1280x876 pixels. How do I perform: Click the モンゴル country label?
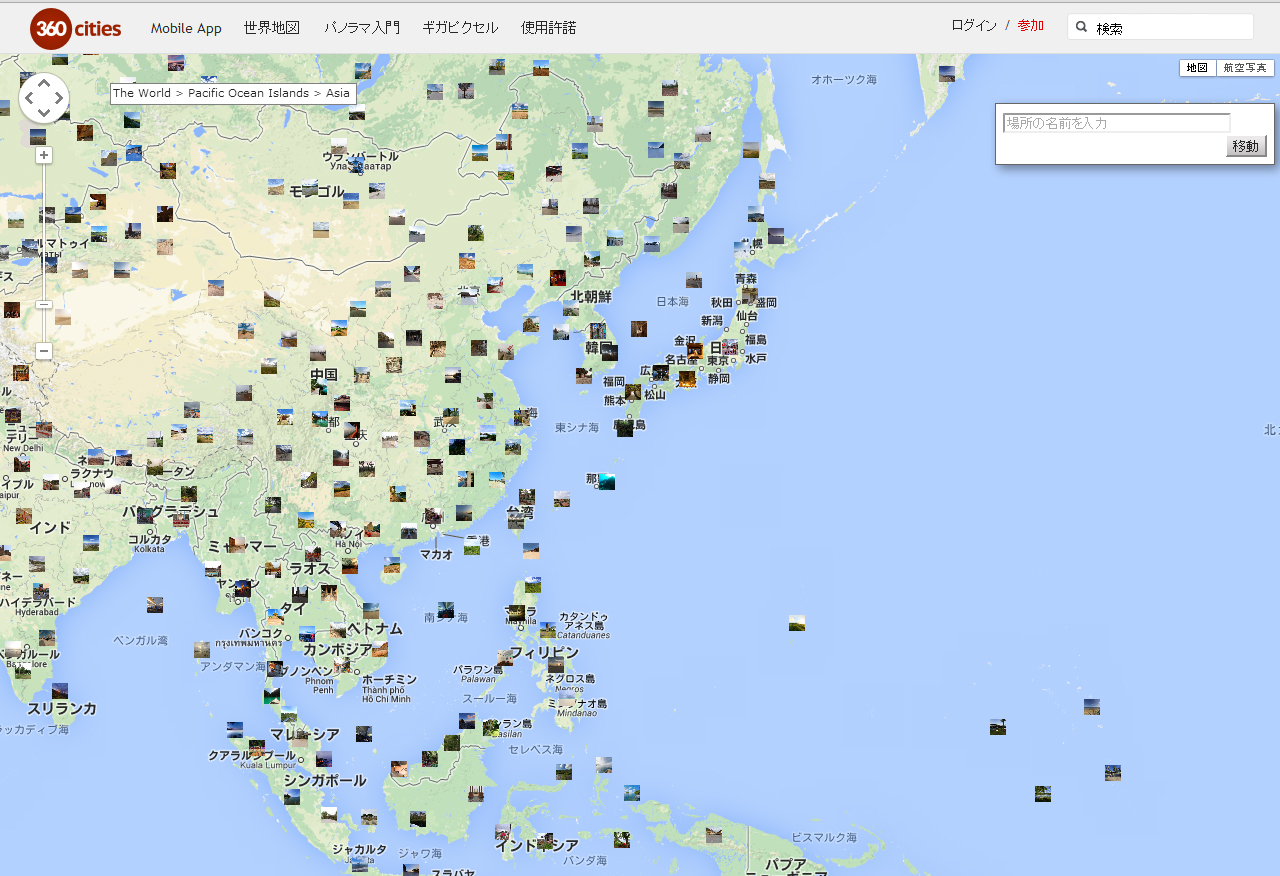click(317, 192)
